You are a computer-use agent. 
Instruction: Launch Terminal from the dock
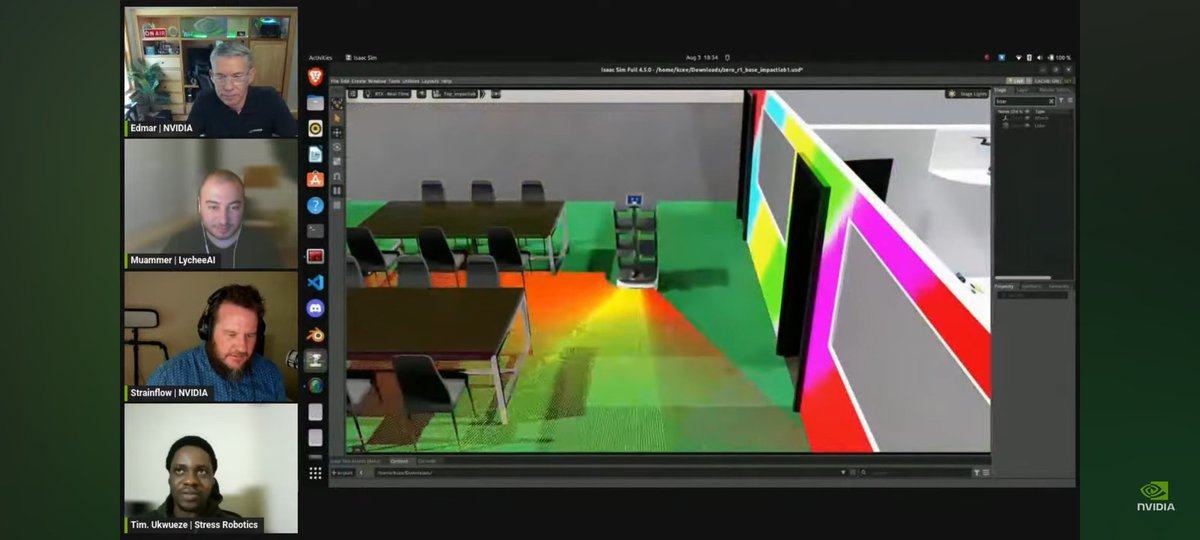315,230
